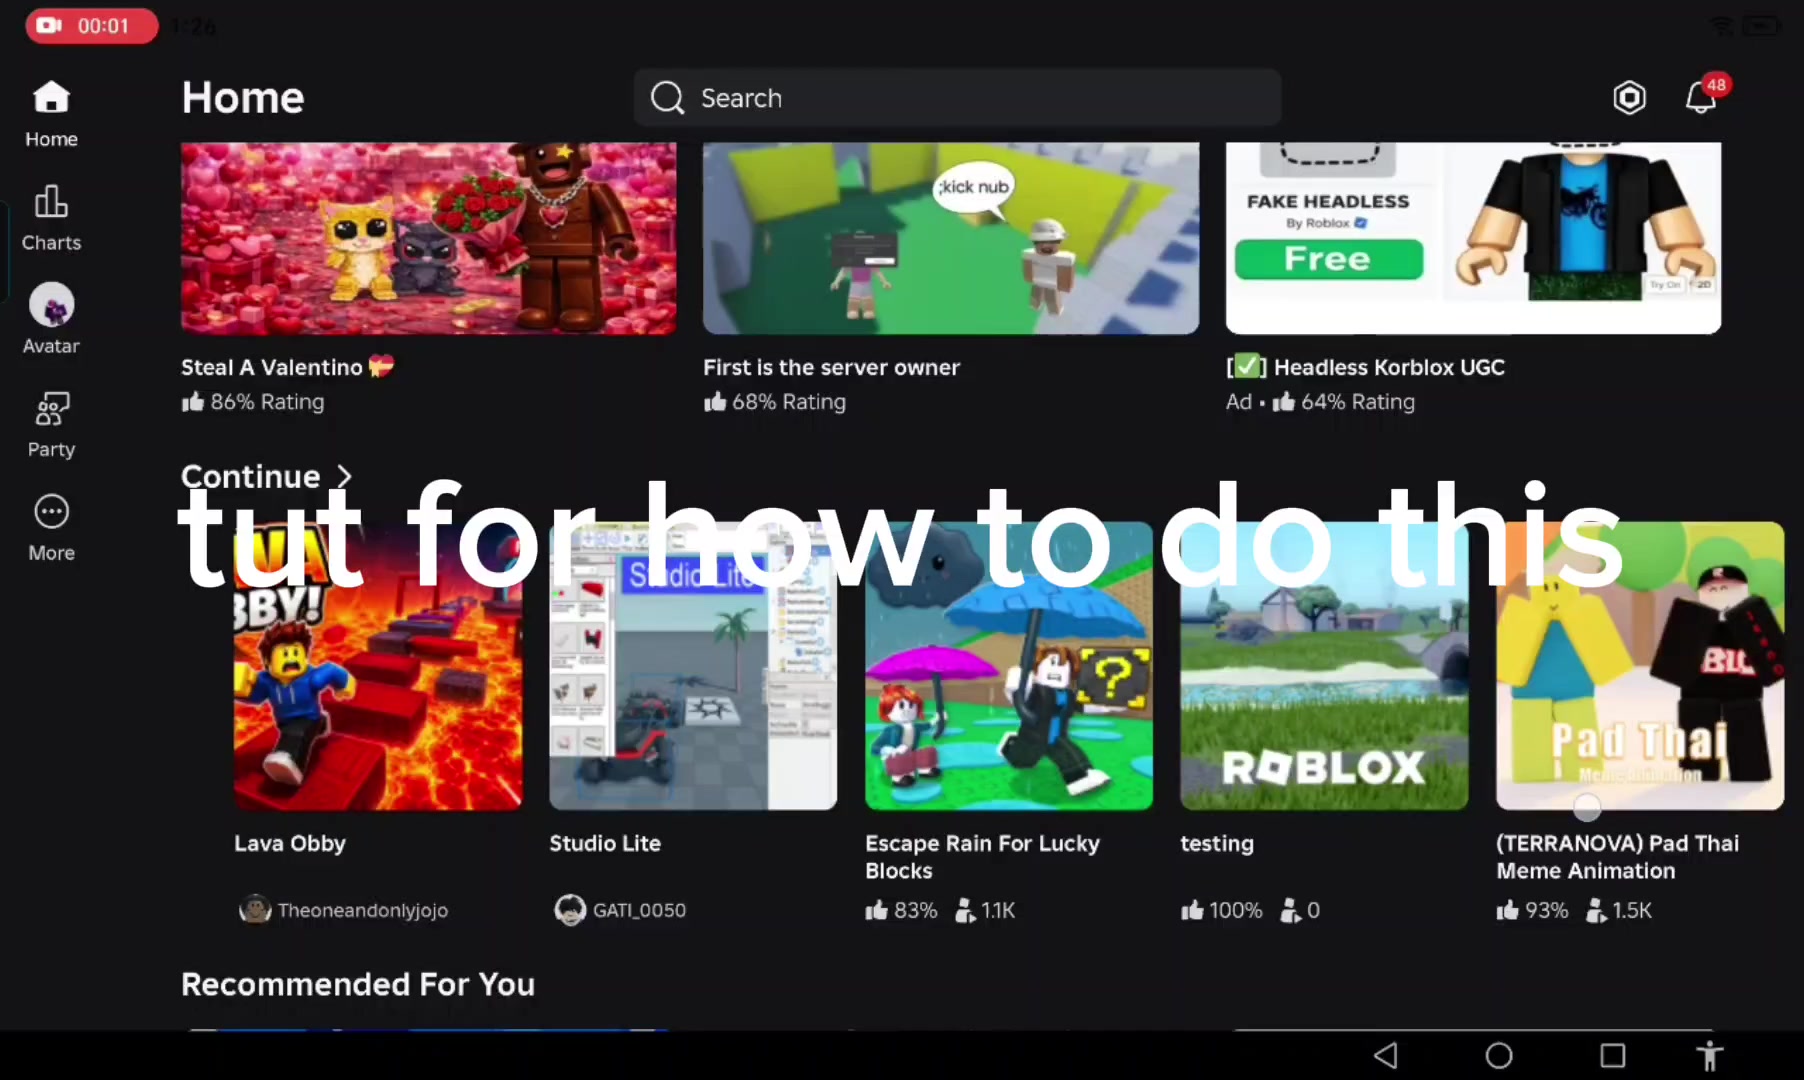The image size is (1804, 1080).
Task: Open the Fake Headless ad thumbnail
Action: point(1473,238)
